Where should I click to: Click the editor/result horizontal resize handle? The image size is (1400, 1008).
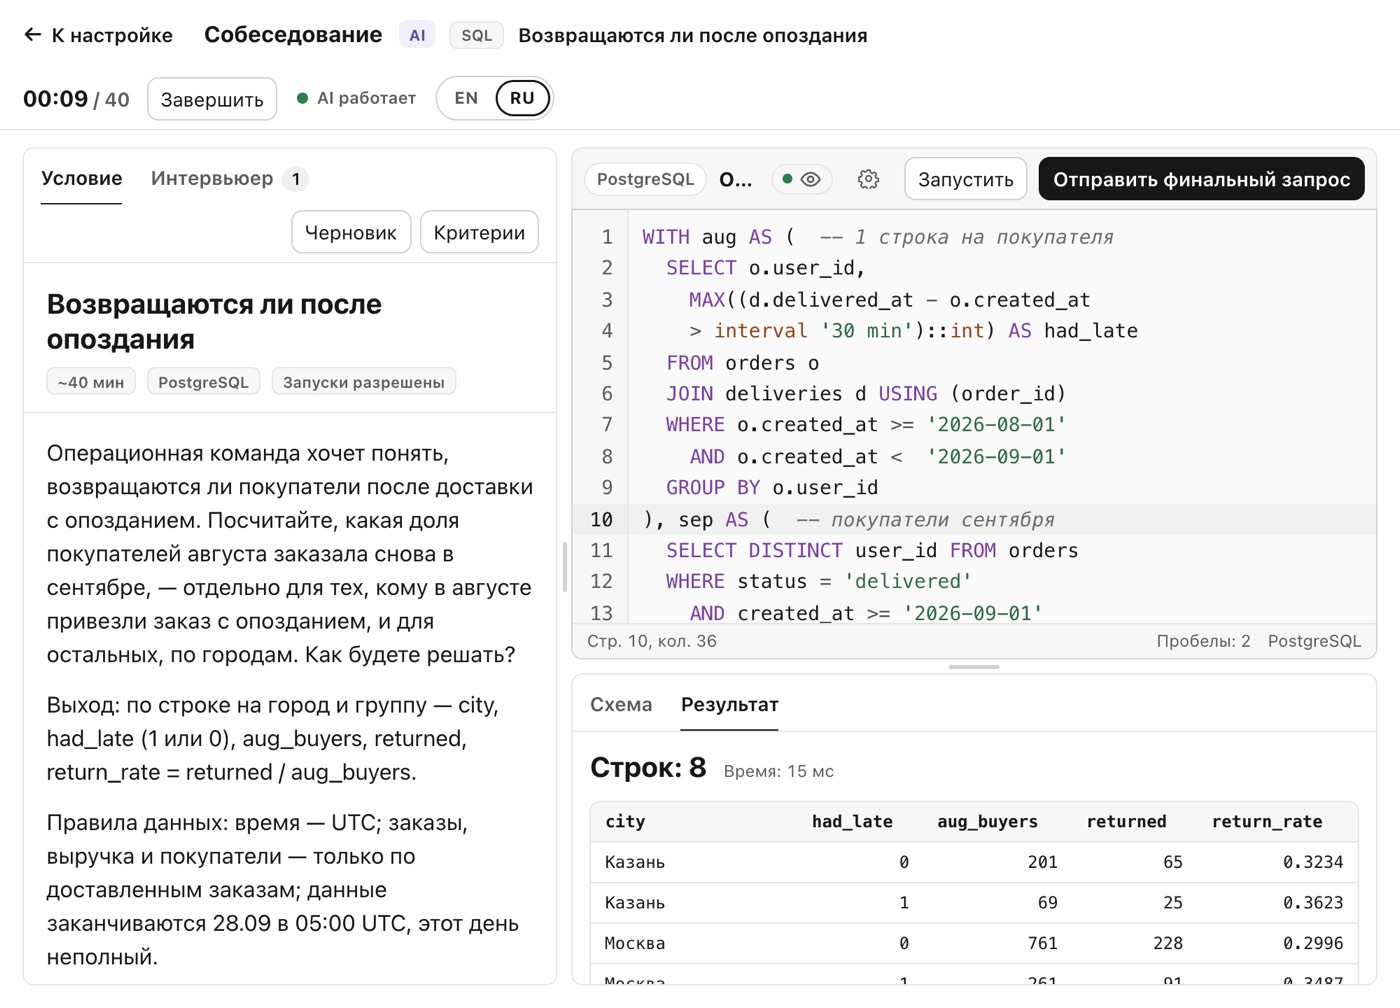[x=974, y=667]
